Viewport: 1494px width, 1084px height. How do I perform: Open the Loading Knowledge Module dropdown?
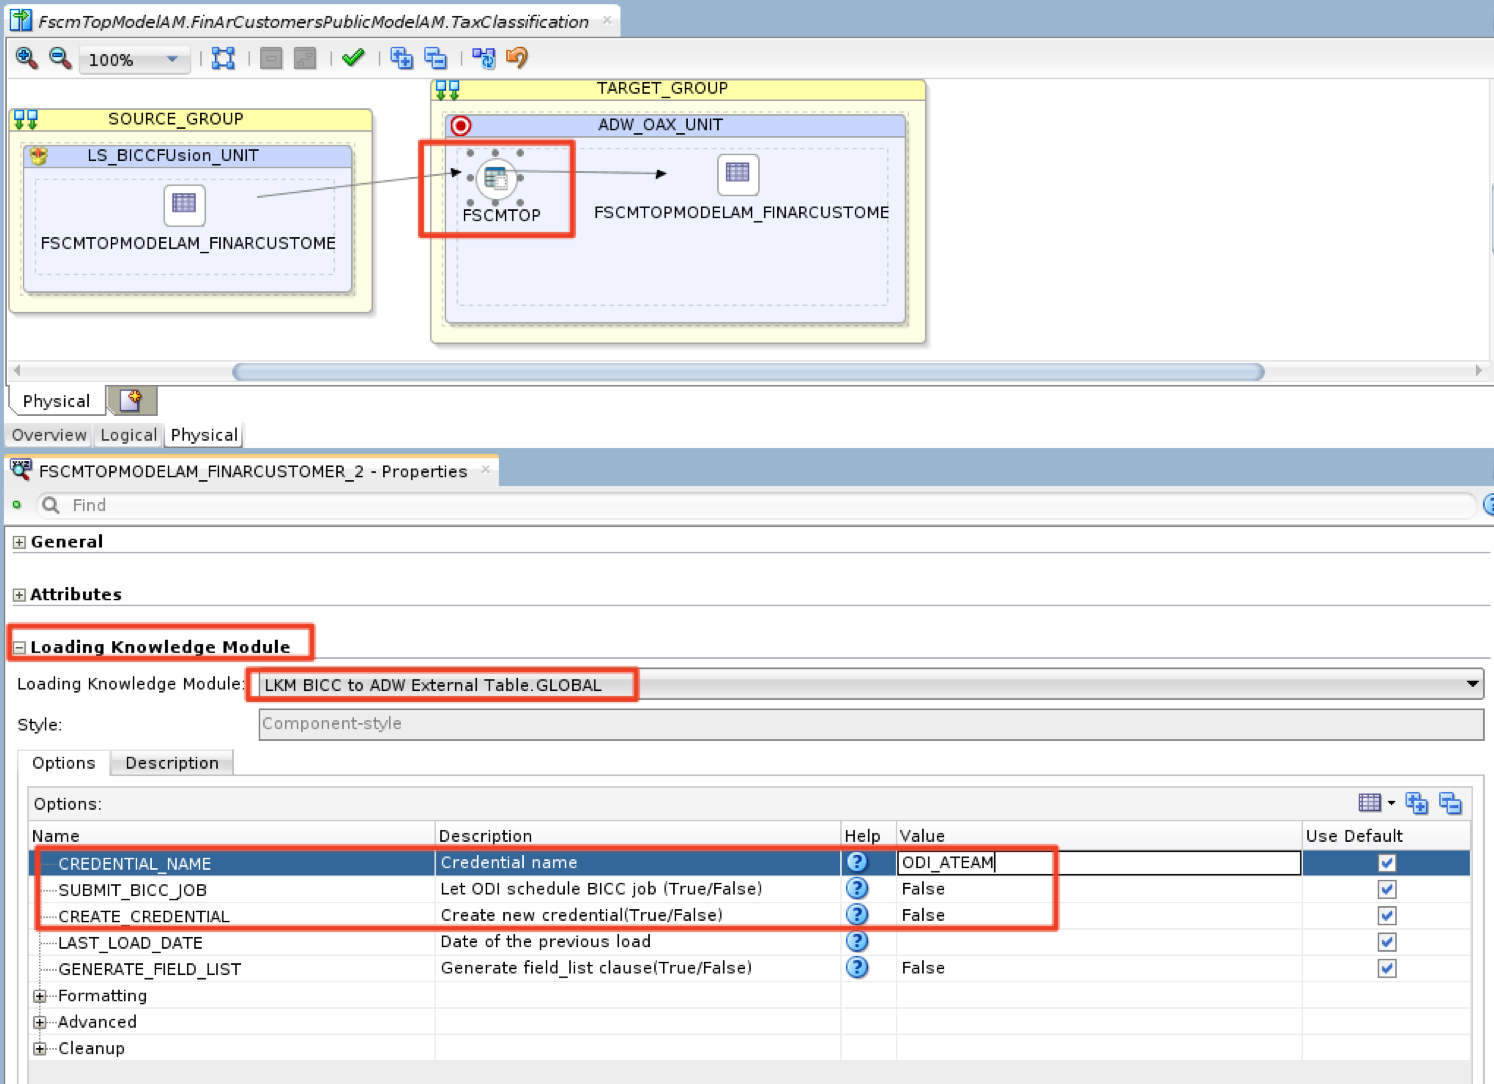pyautogui.click(x=1472, y=685)
